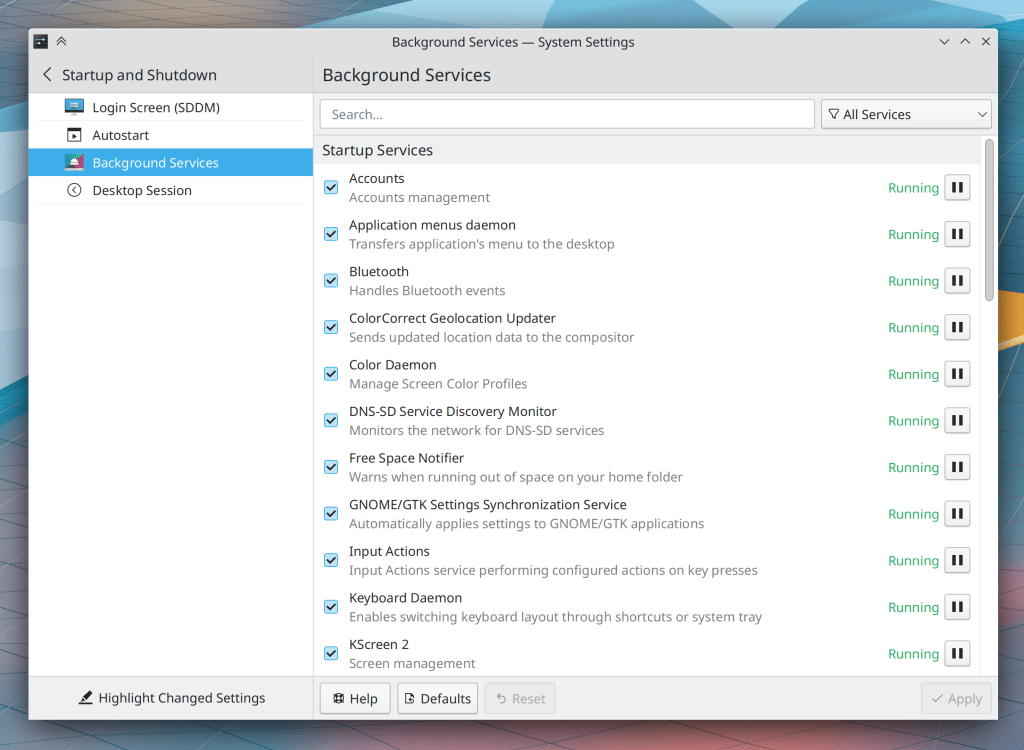This screenshot has width=1024, height=750.
Task: Open Help from the bottom bar
Action: pos(355,698)
